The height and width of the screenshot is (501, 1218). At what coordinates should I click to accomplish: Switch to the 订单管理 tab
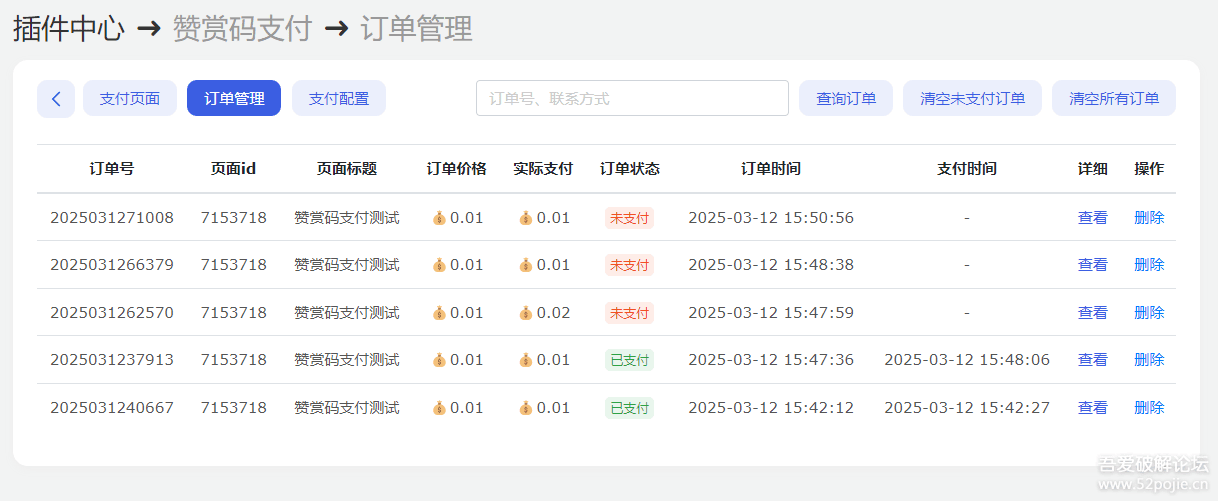point(234,99)
